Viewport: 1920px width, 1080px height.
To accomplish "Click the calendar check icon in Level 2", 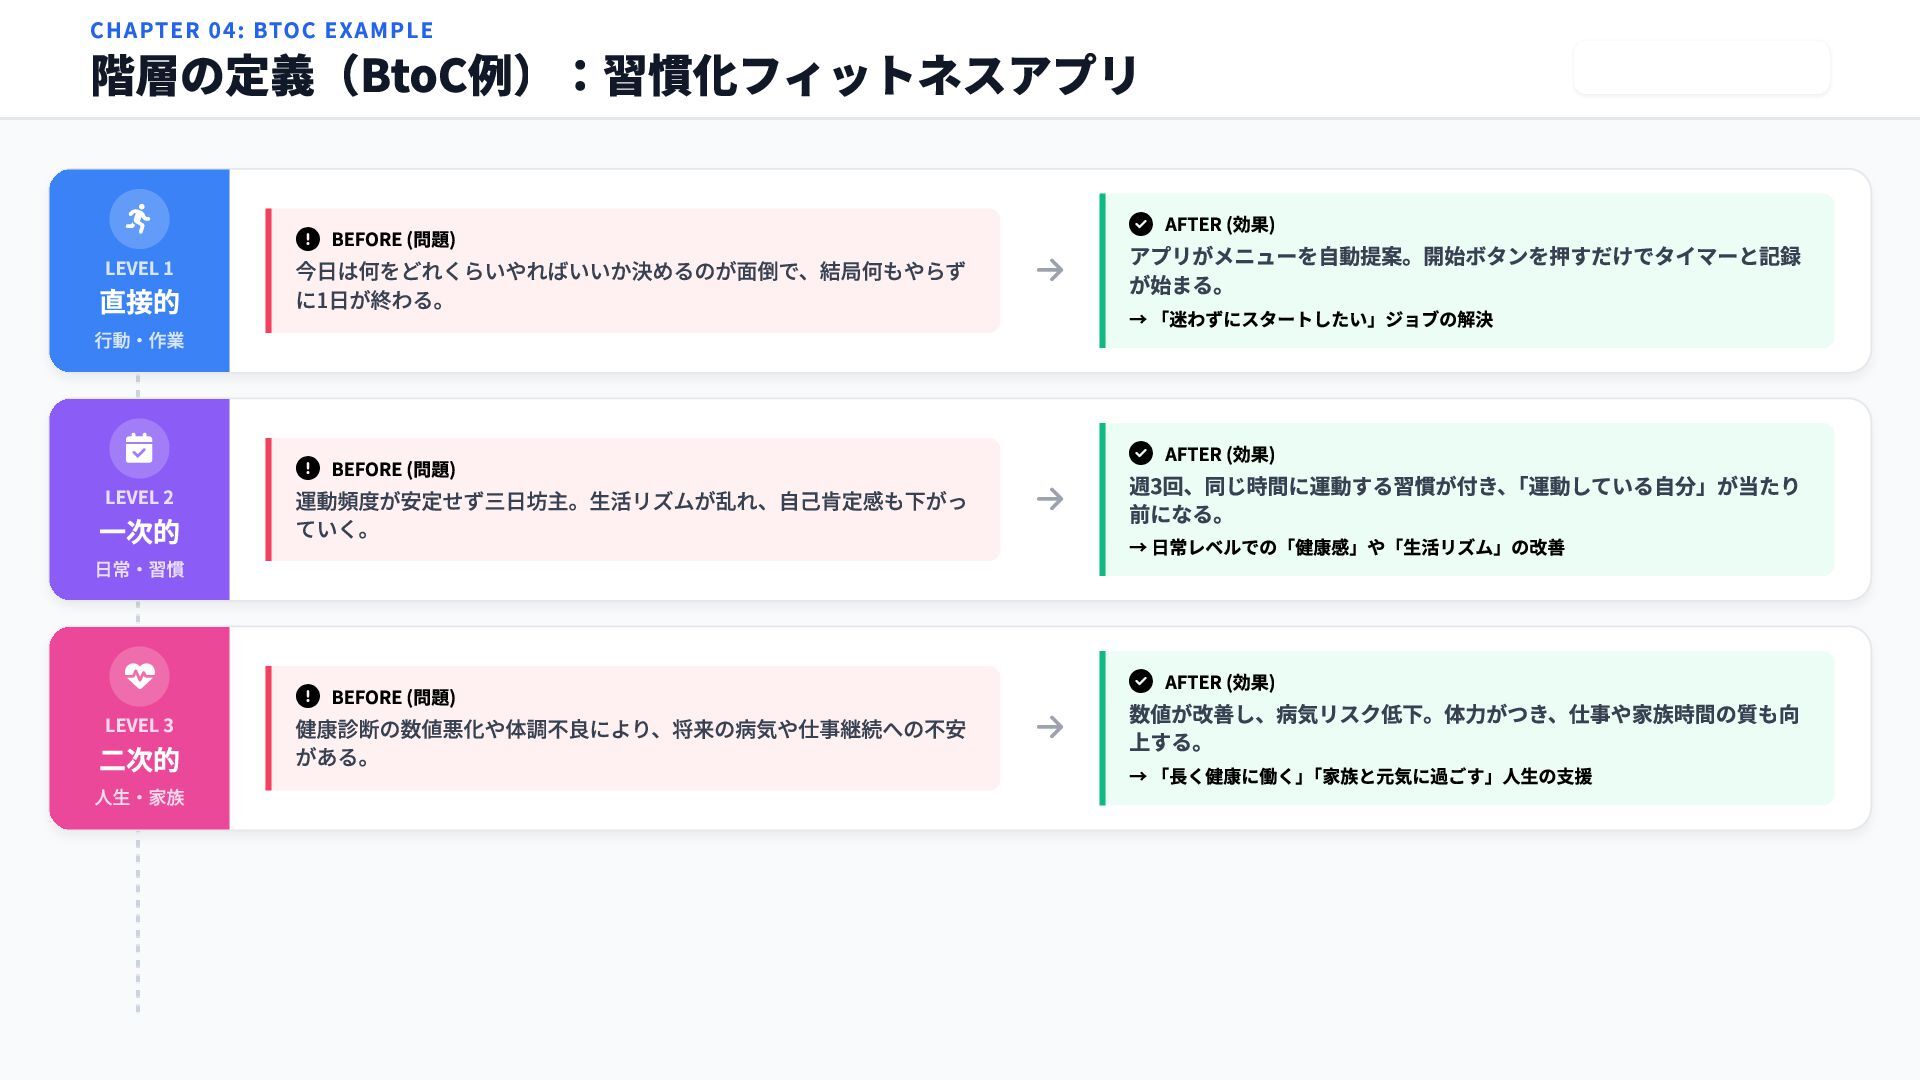I will [x=139, y=448].
